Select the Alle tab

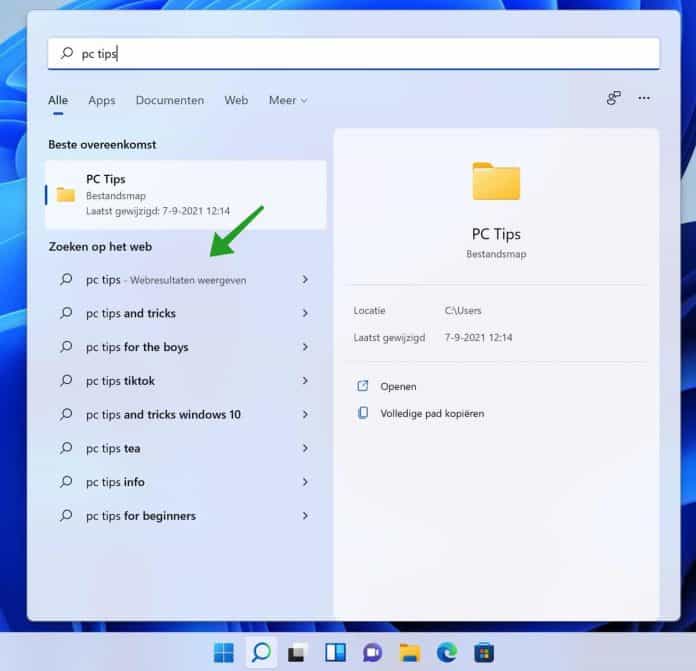click(x=58, y=100)
